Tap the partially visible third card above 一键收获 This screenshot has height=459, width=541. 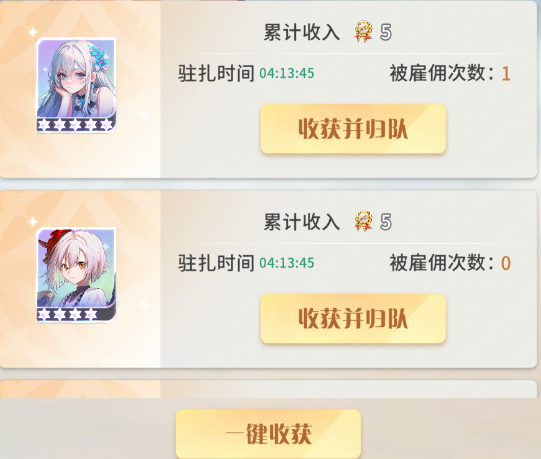(x=268, y=389)
